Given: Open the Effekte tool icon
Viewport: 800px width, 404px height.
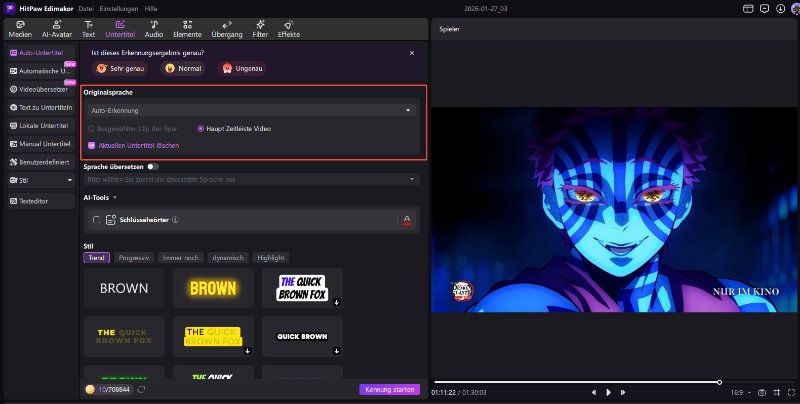Looking at the screenshot, I should [289, 24].
